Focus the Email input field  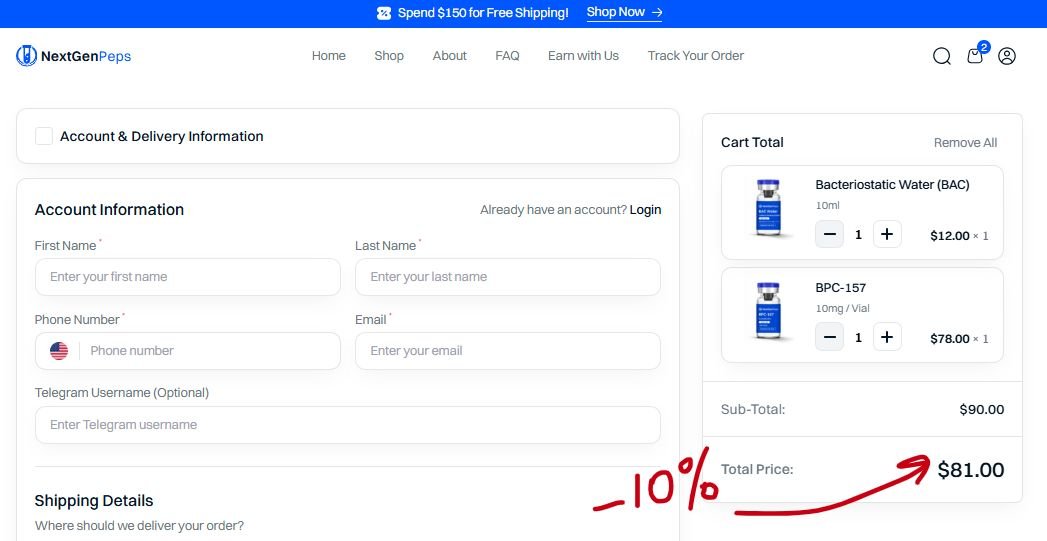pyautogui.click(x=507, y=351)
